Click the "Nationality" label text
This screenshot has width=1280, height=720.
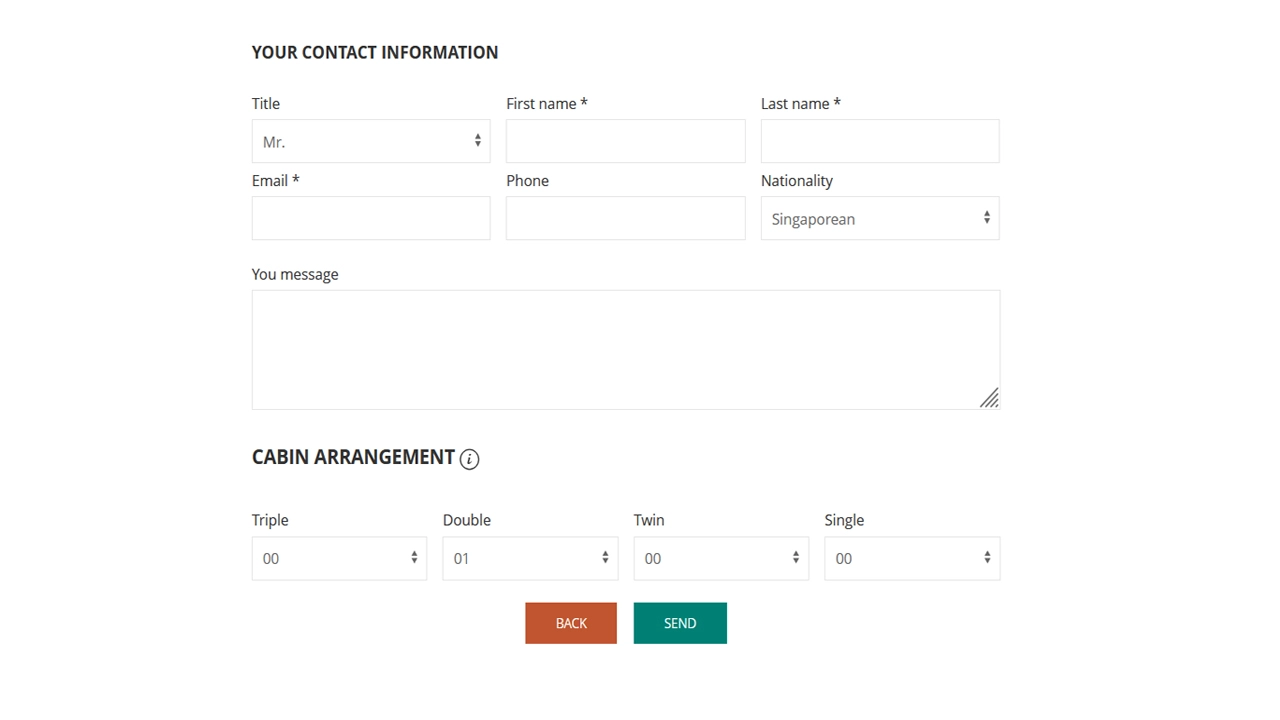[796, 181]
